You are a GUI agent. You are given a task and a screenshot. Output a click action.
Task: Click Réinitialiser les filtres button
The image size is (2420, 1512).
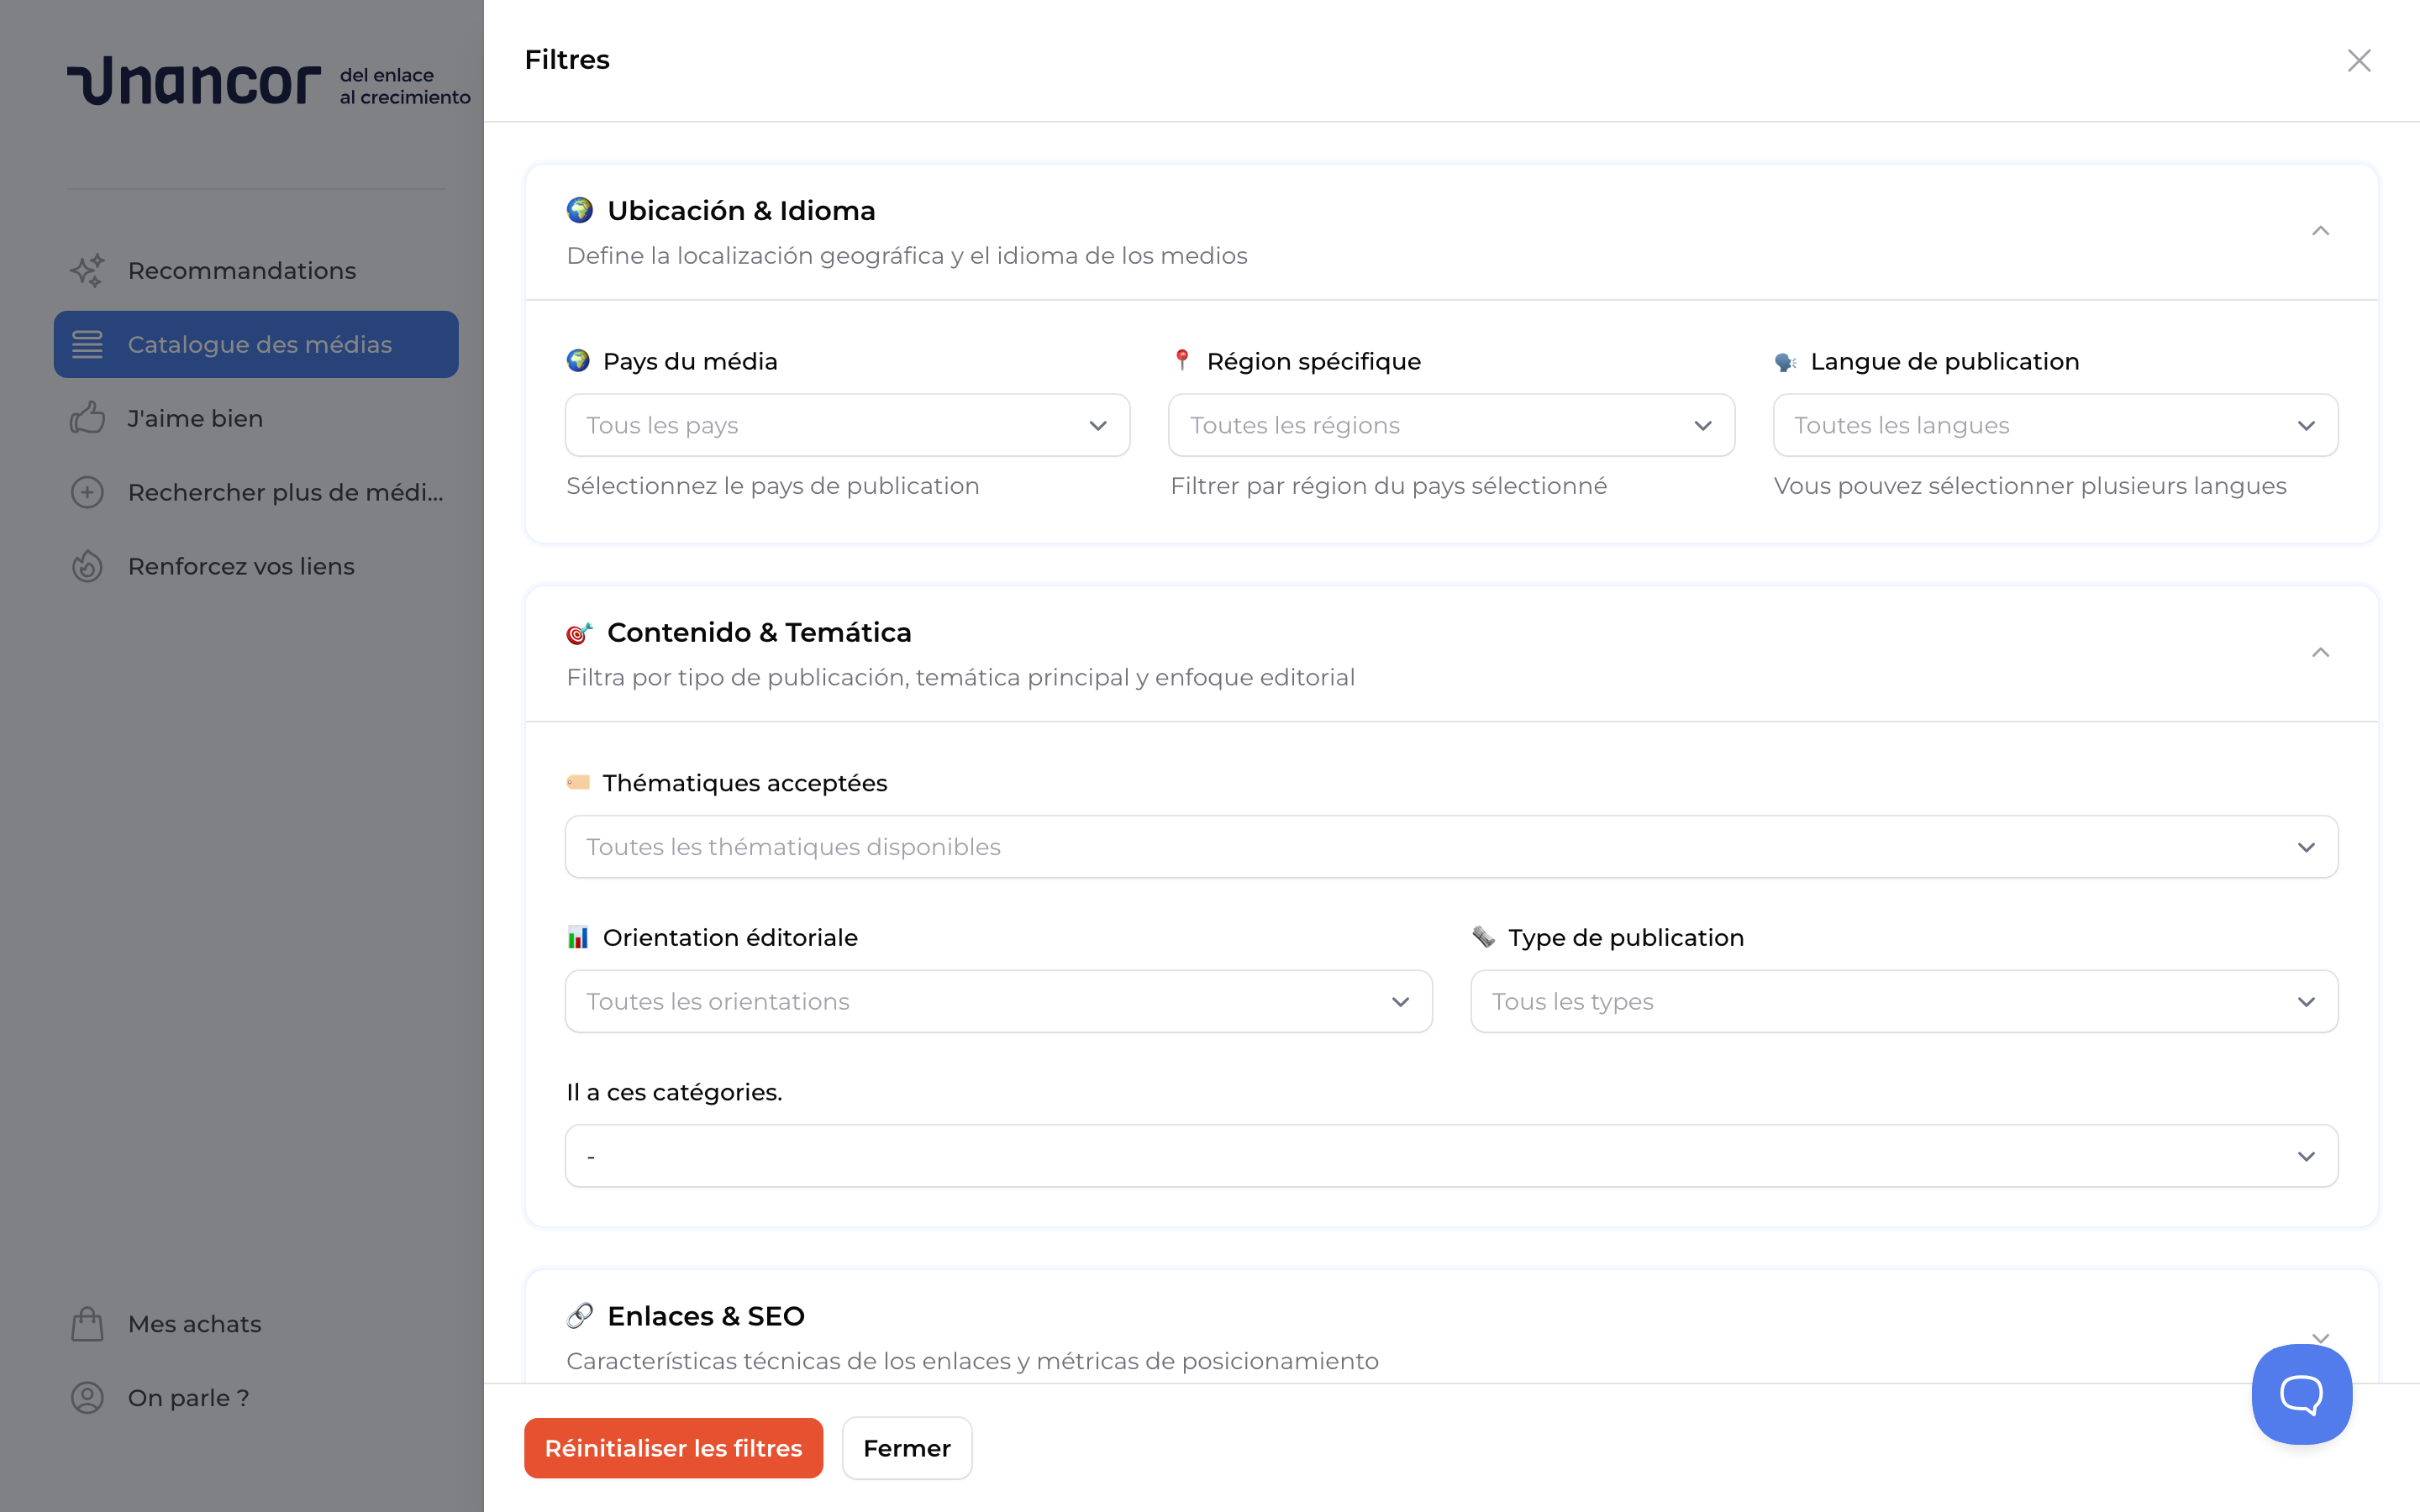coord(673,1448)
